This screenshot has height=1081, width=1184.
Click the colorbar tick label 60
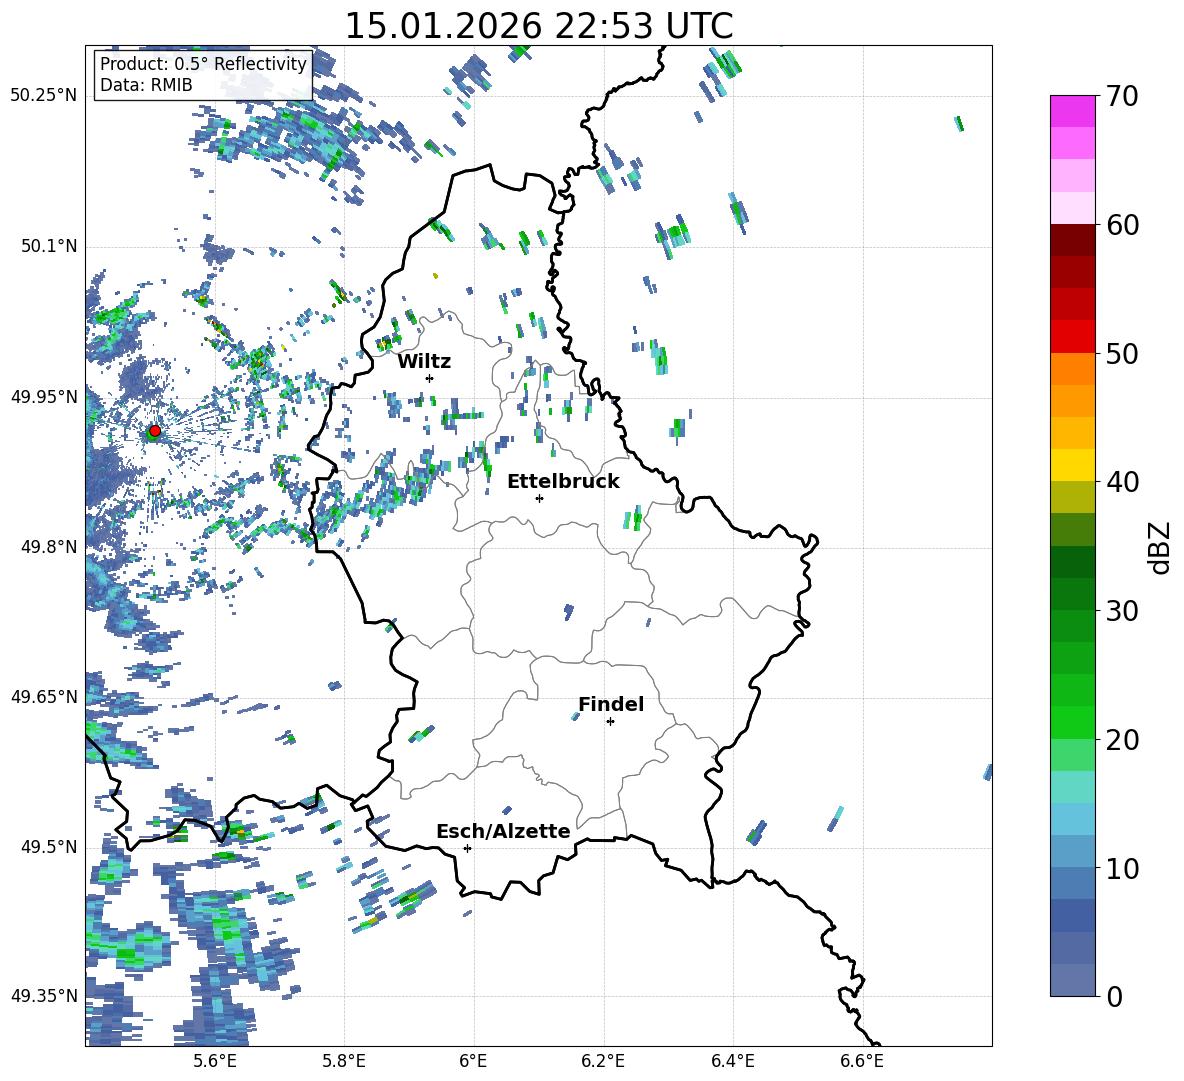pos(1122,225)
